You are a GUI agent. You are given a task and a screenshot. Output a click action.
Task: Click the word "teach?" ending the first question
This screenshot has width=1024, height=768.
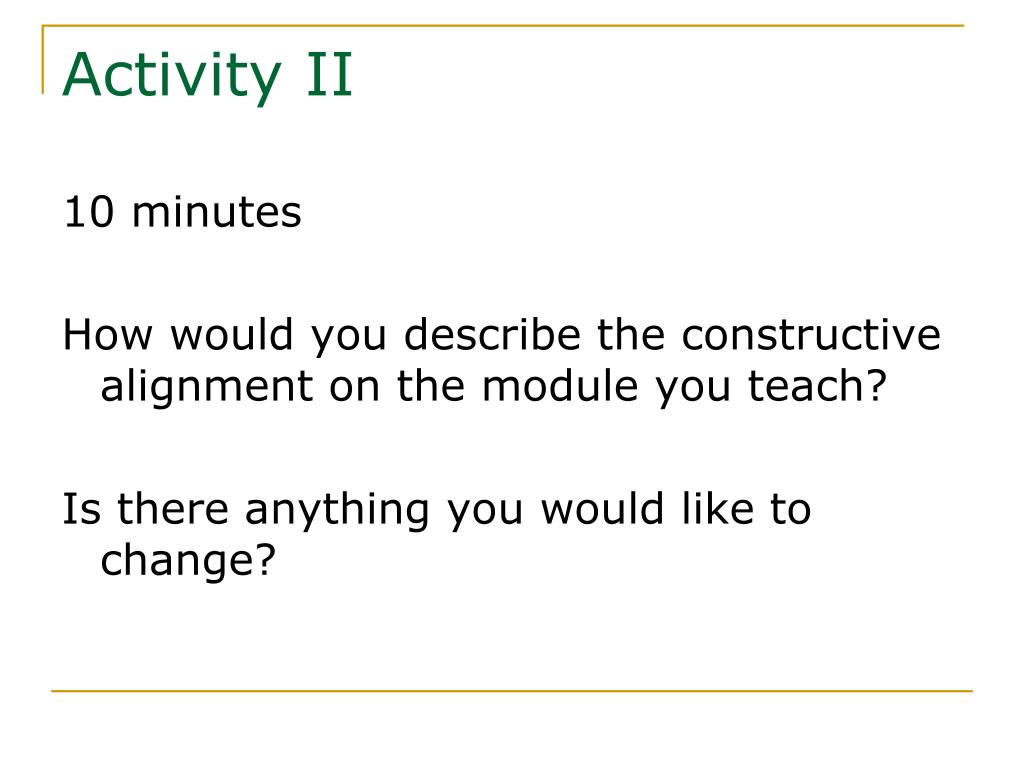click(817, 385)
